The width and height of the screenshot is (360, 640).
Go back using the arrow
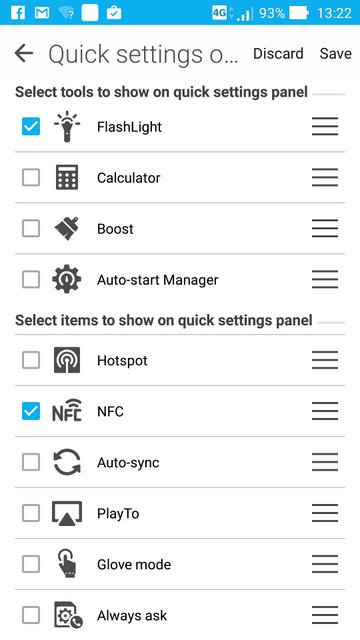[x=24, y=53]
